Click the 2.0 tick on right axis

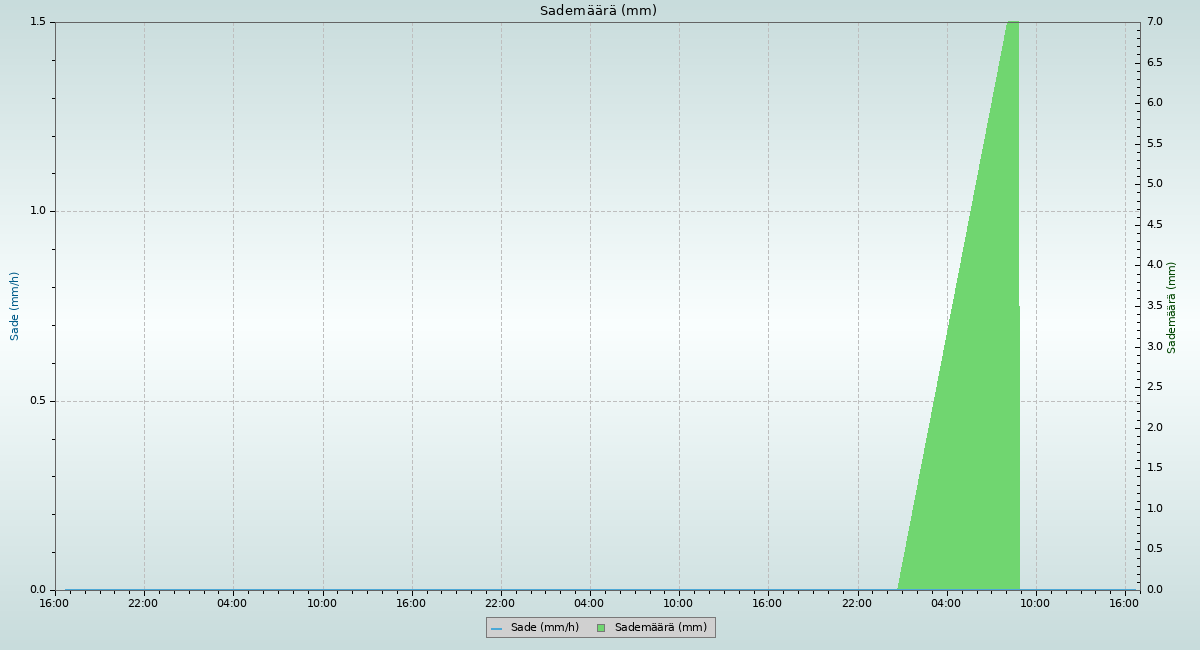click(1153, 428)
